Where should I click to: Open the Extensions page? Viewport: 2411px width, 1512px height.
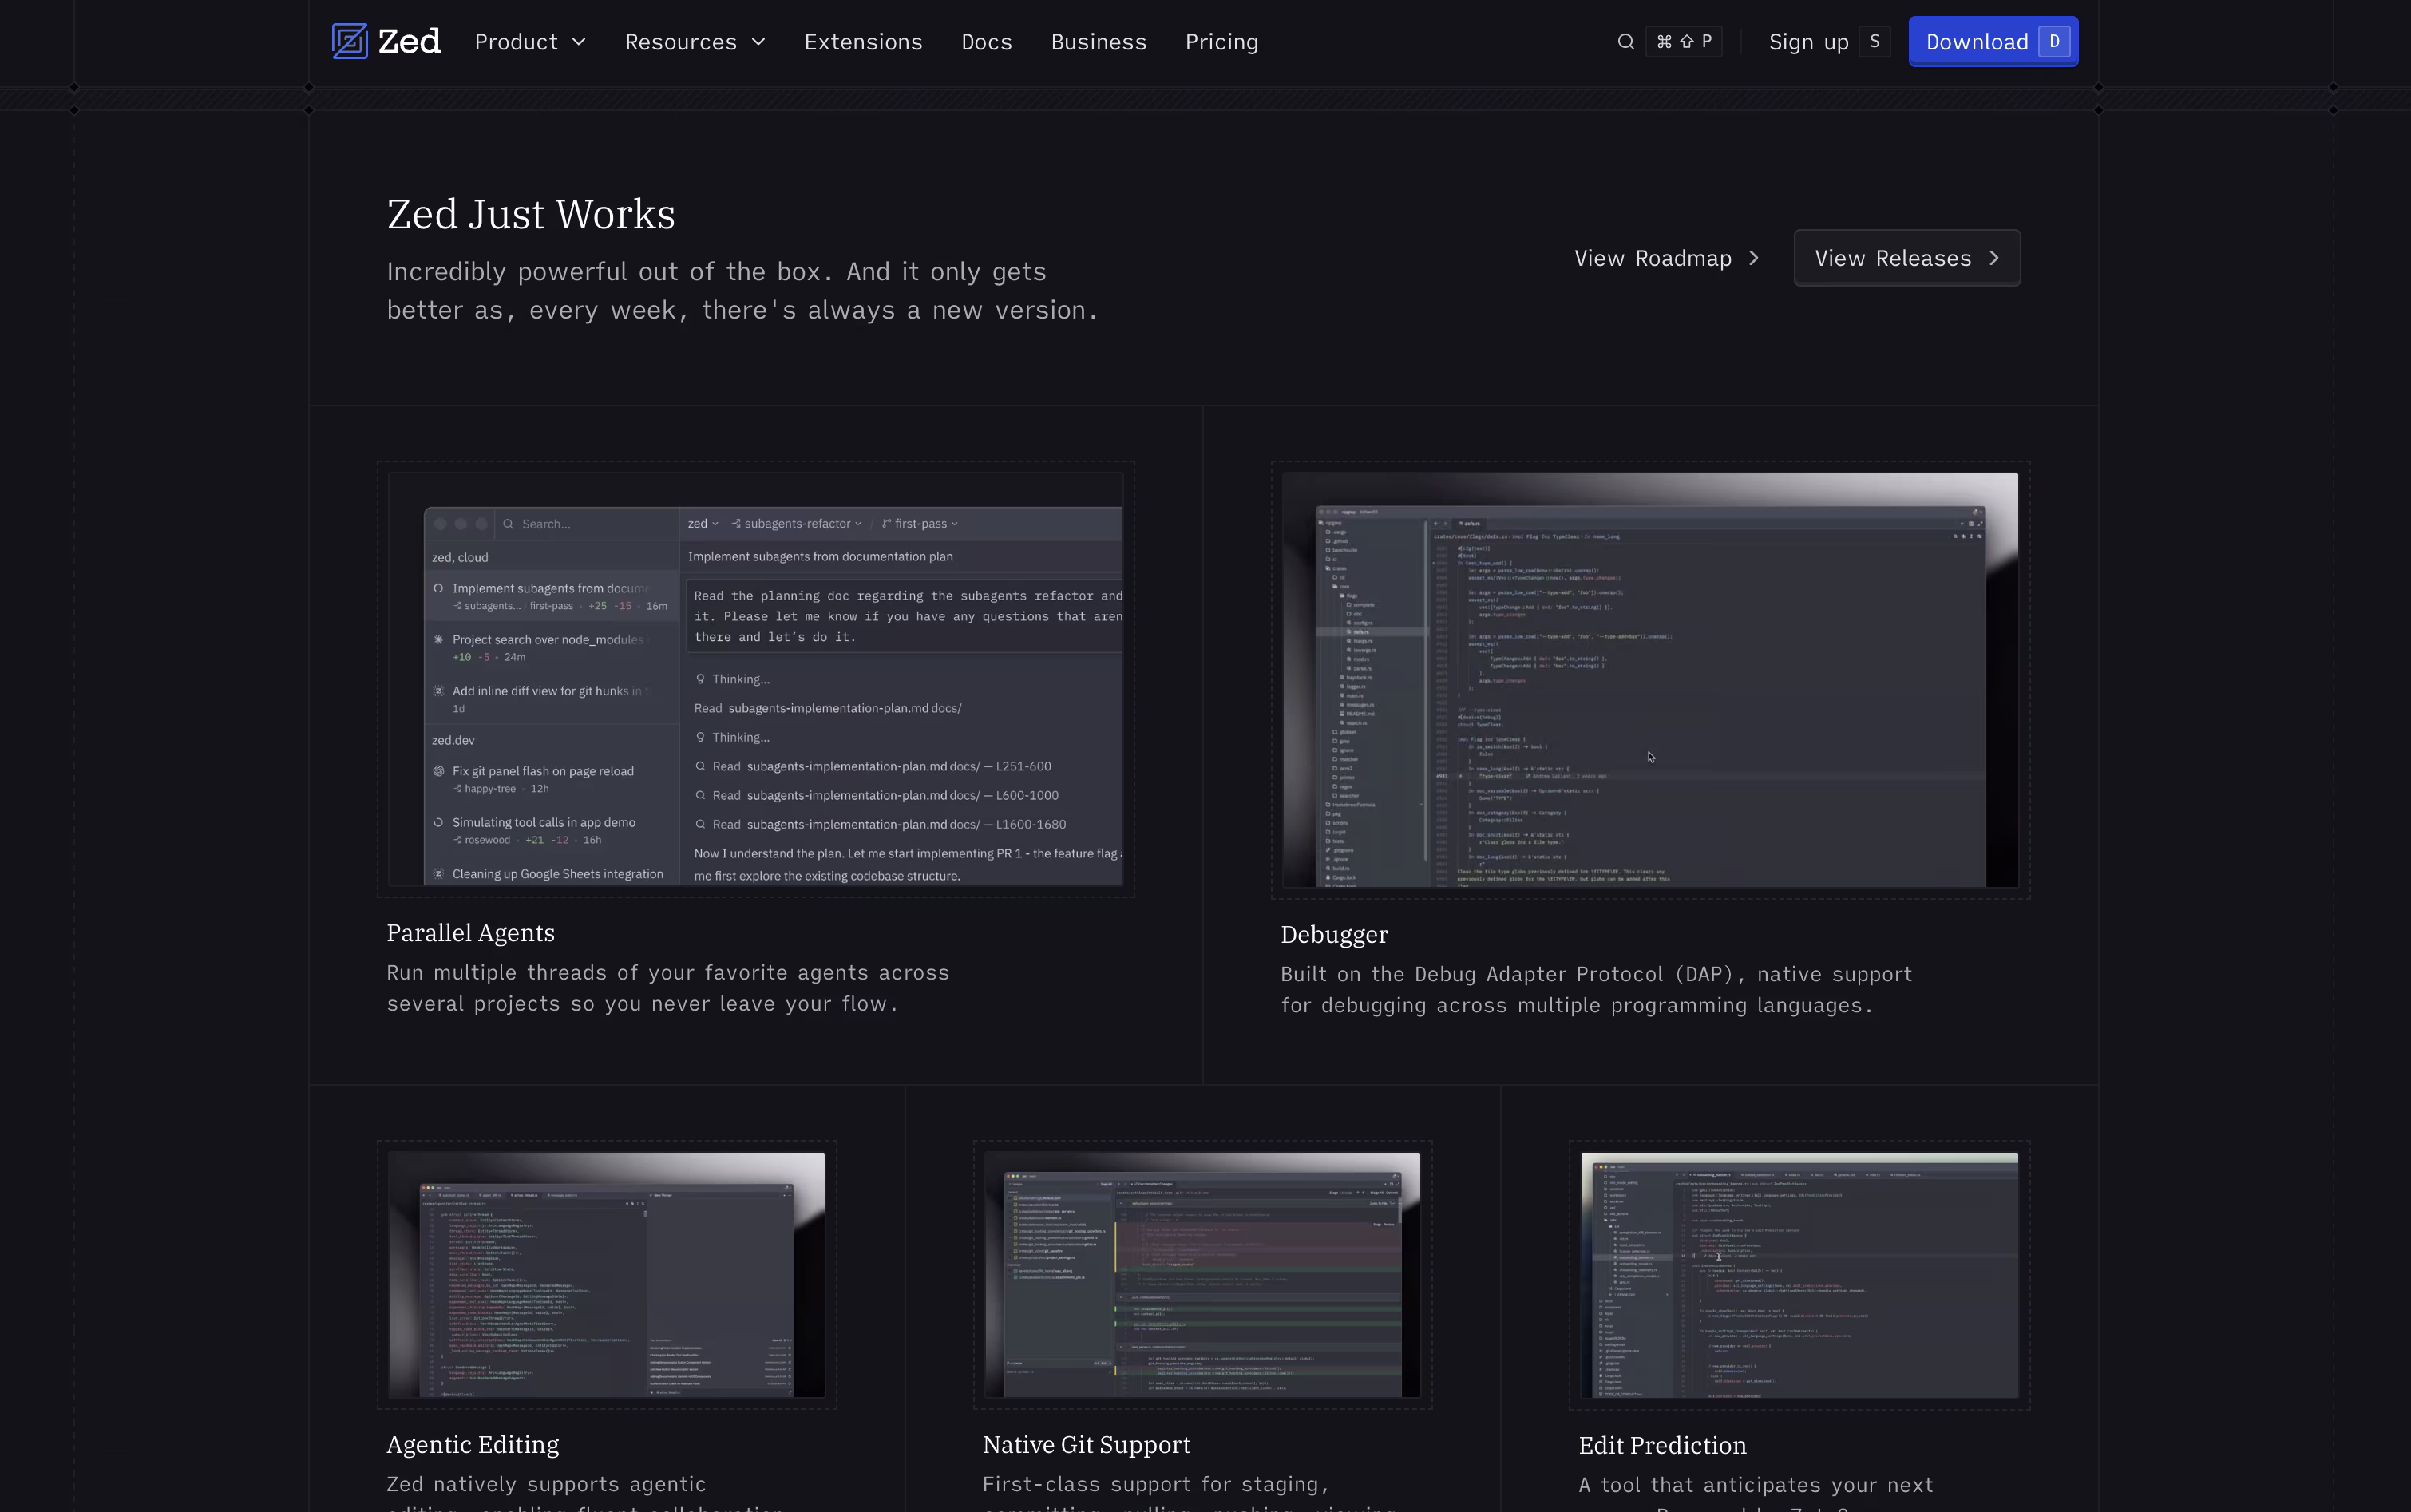(863, 42)
